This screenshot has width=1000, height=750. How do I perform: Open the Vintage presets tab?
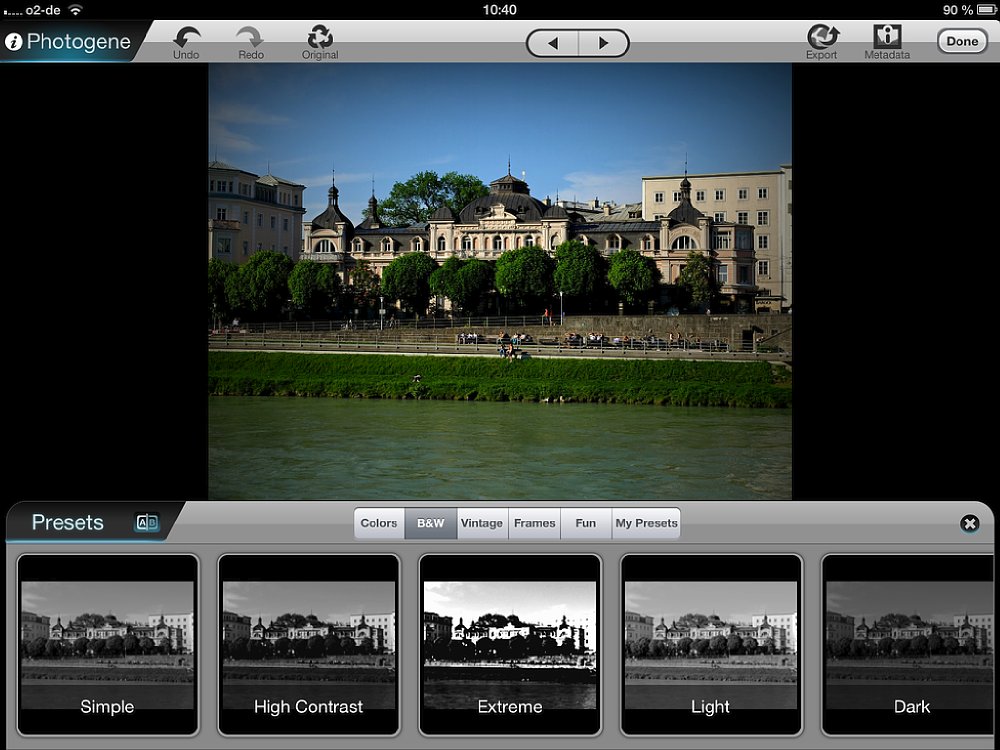482,523
